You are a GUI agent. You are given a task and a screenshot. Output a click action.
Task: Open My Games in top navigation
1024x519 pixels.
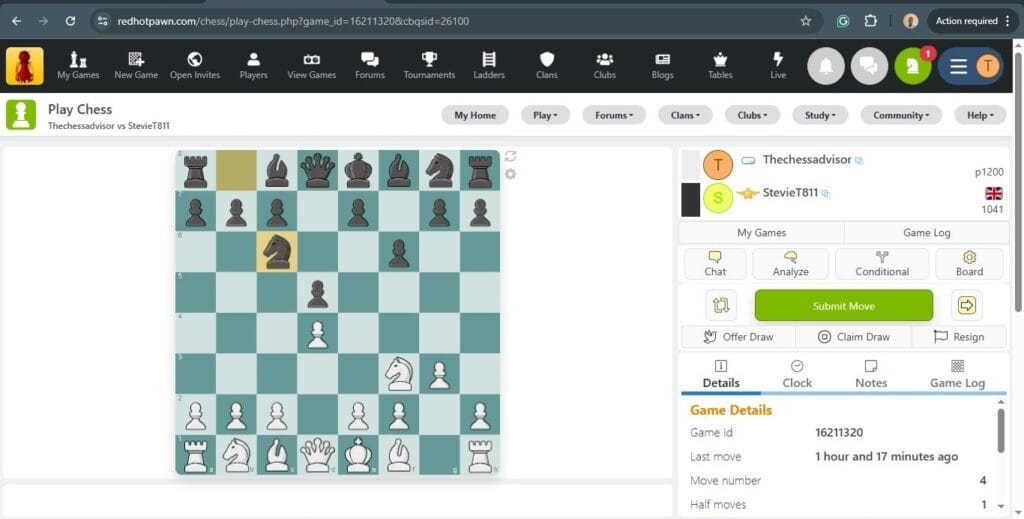(x=78, y=66)
